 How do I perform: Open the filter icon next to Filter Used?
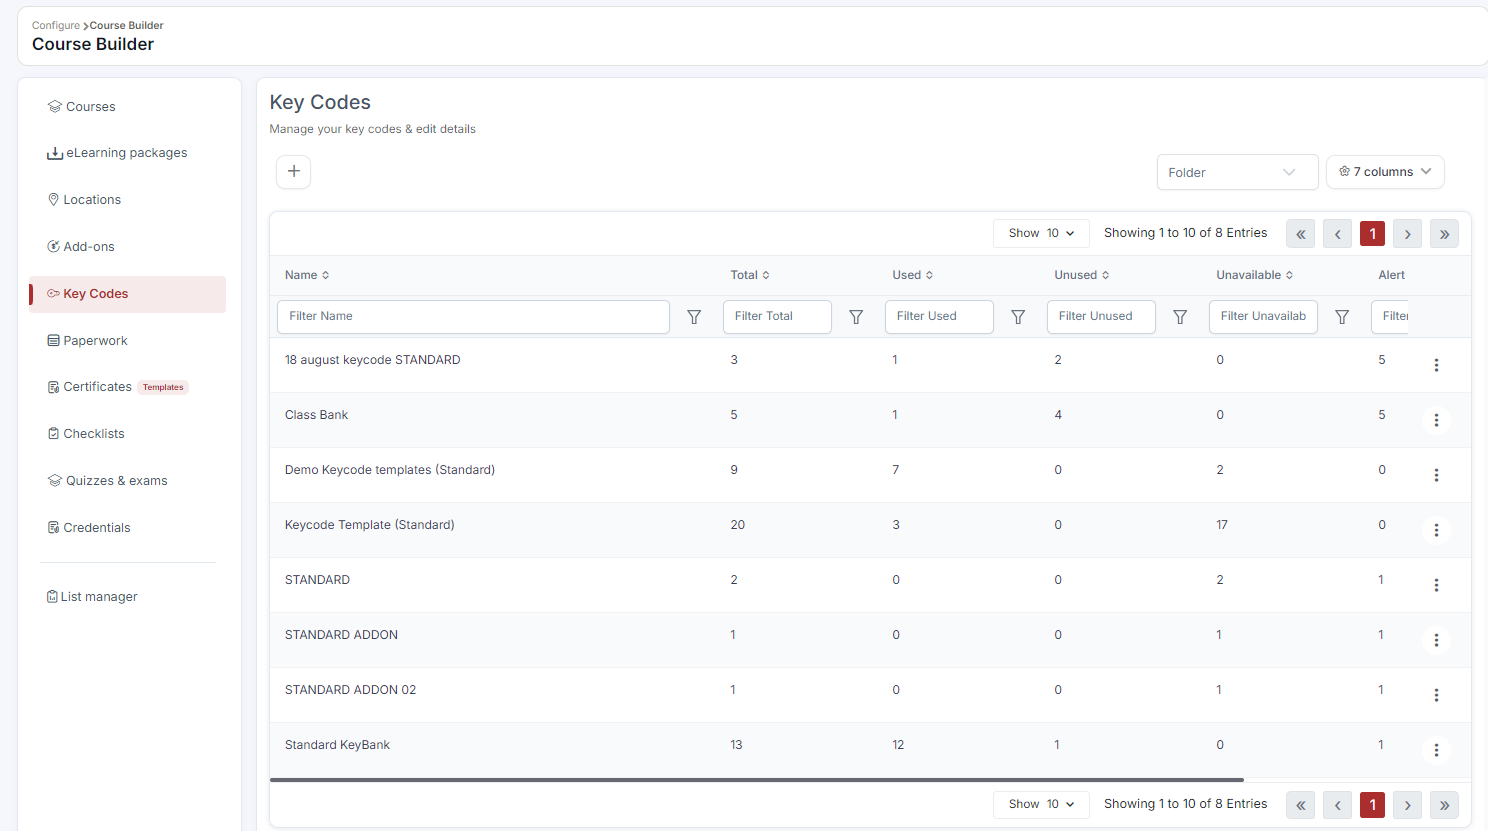coord(1018,317)
